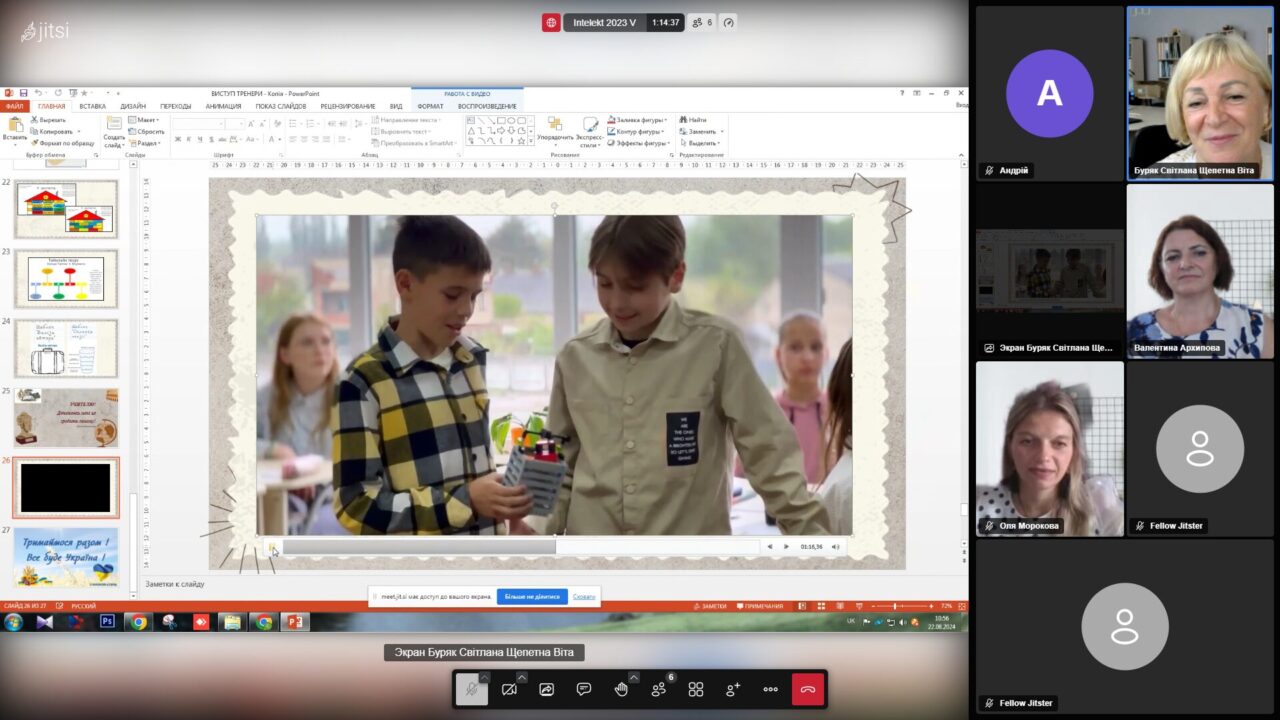Open the connection performance gauge icon
This screenshot has height=720, width=1280.
tap(729, 23)
